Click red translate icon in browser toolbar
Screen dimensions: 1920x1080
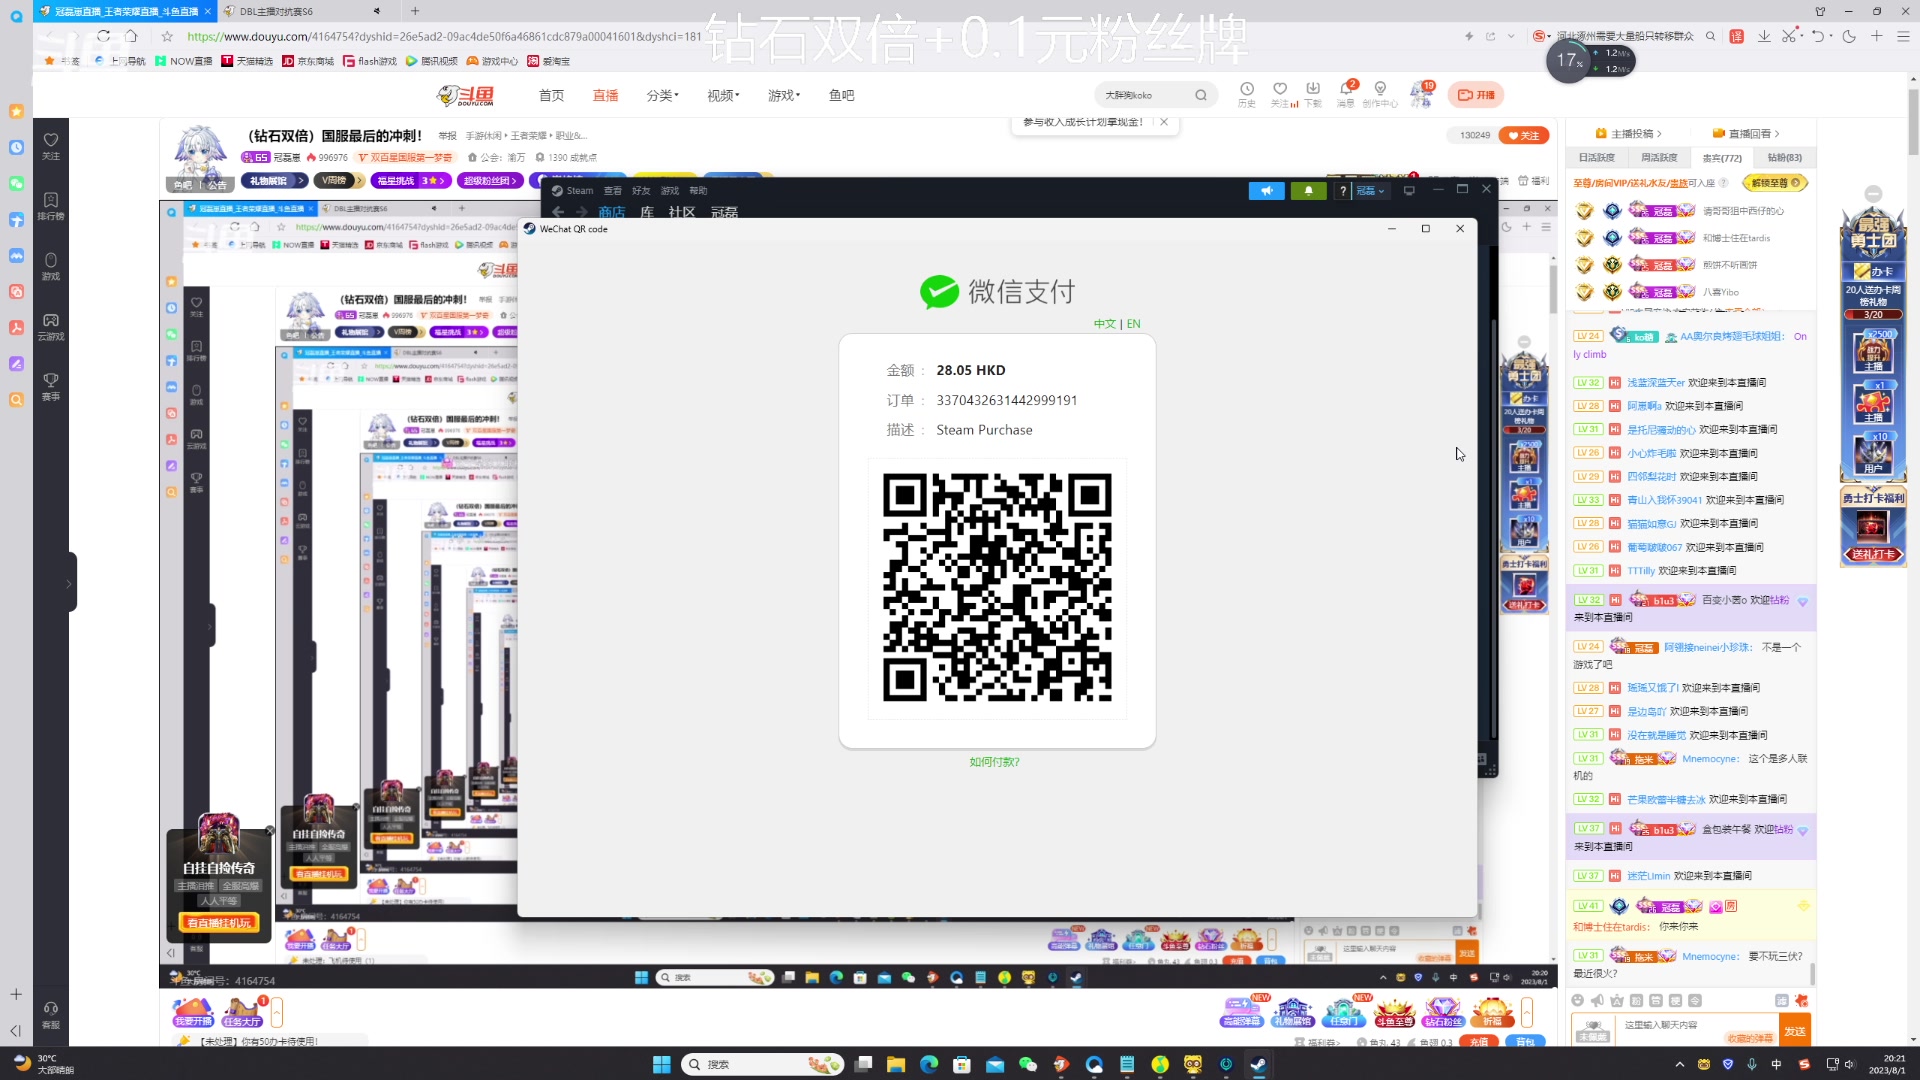1736,36
